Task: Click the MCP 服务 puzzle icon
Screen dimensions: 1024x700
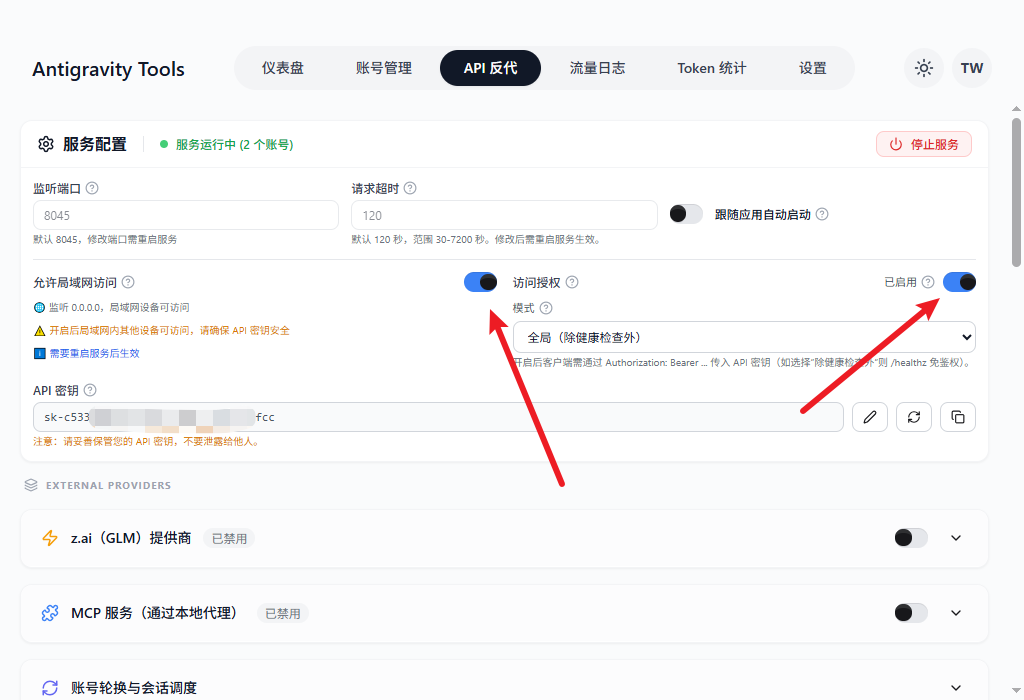Action: pos(50,613)
